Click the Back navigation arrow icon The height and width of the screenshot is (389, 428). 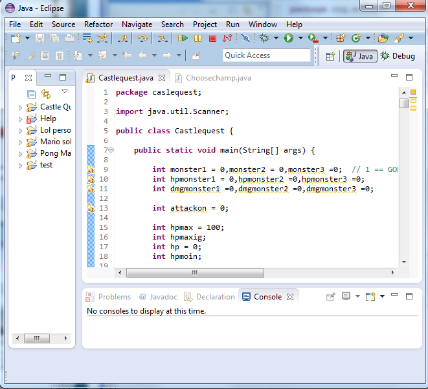(x=143, y=55)
